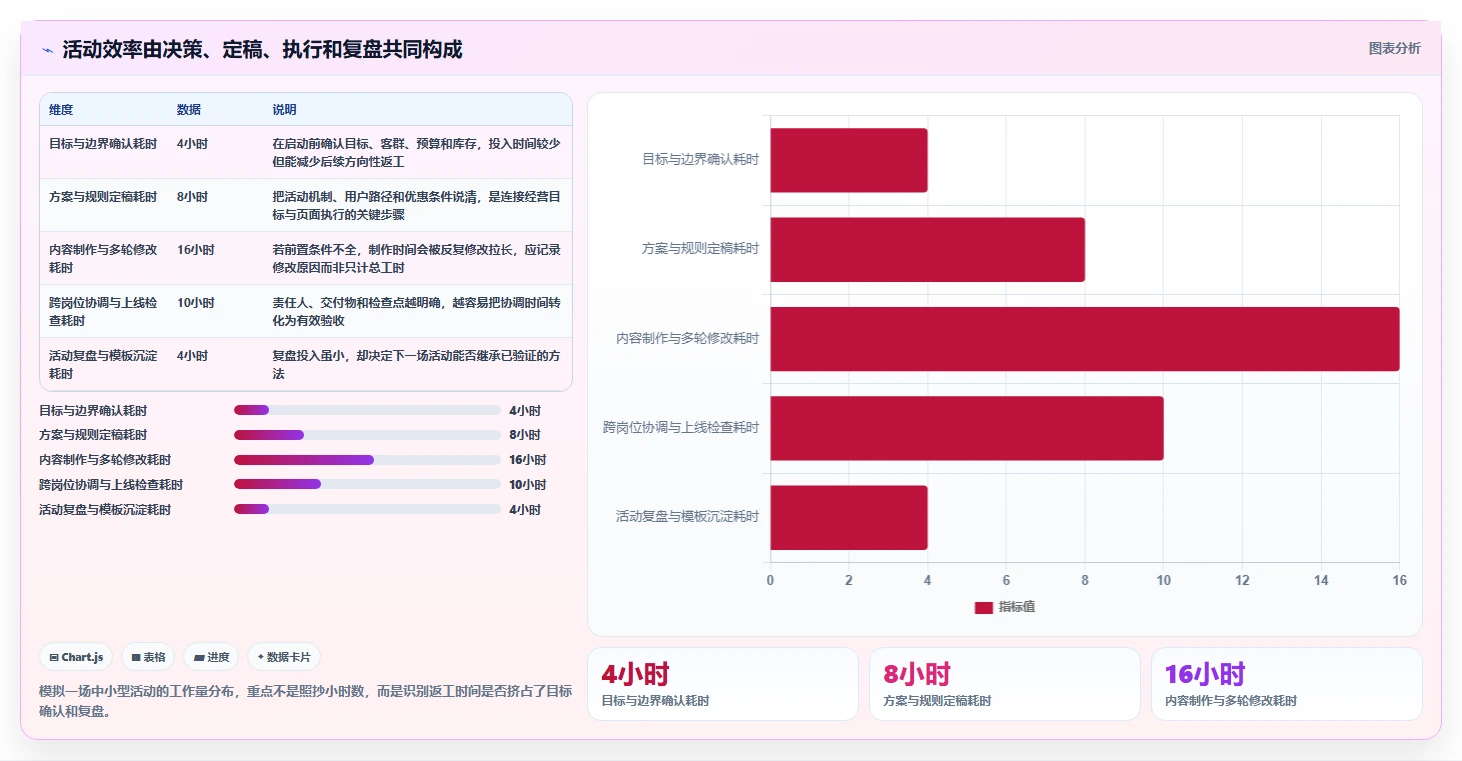Click the chart bar for 目标与边界确认耗时
The image size is (1462, 761).
click(849, 160)
